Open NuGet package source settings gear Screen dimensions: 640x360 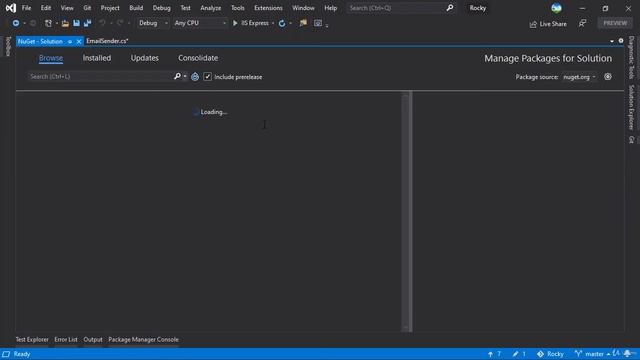(608, 76)
